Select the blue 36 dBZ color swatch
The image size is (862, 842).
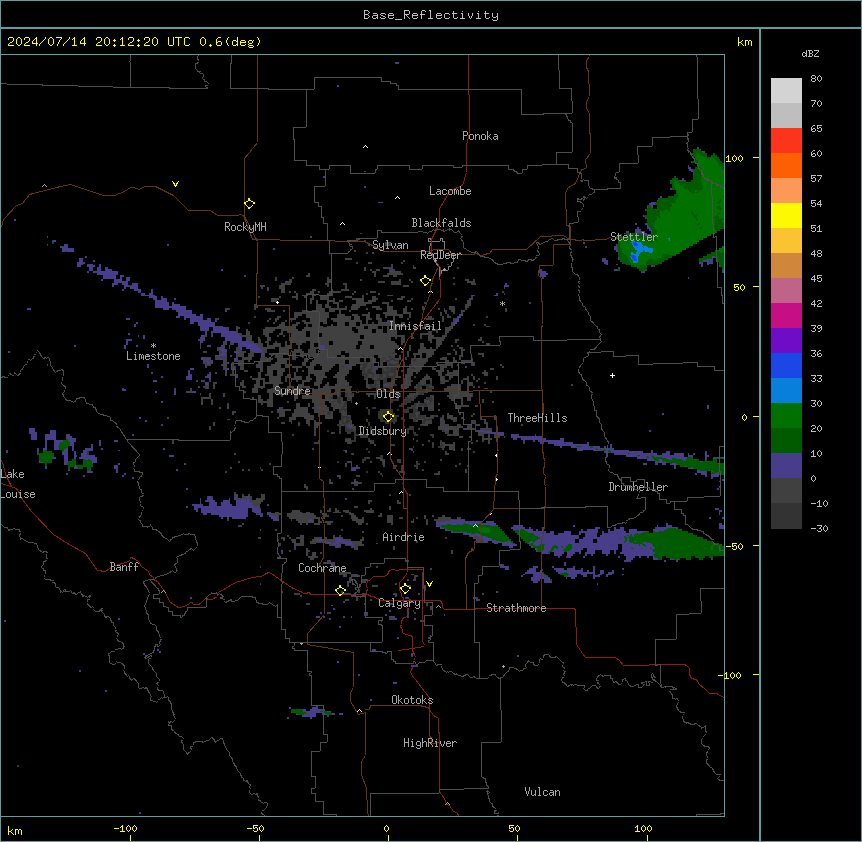[x=786, y=365]
